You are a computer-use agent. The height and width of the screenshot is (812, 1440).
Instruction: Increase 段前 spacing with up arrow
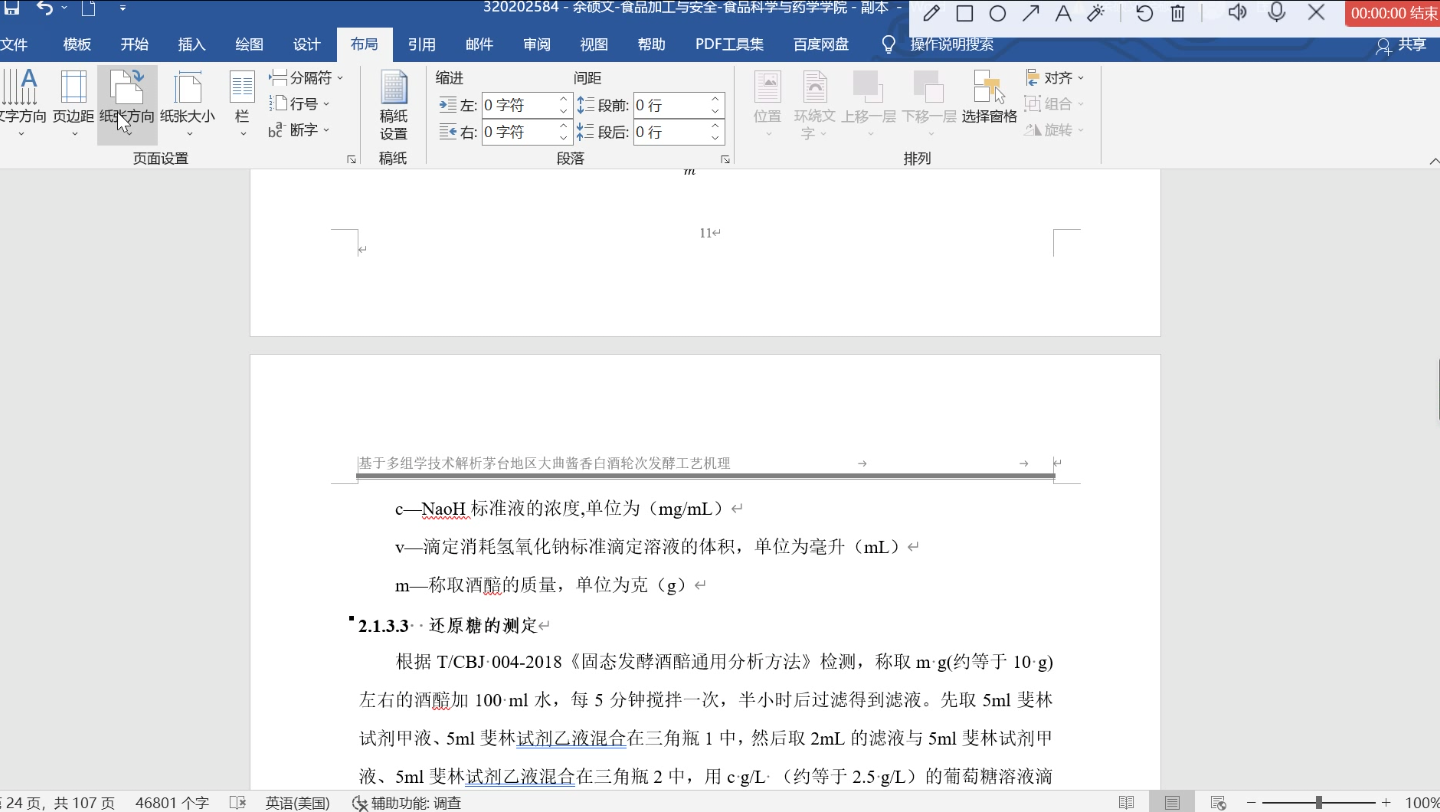point(716,99)
